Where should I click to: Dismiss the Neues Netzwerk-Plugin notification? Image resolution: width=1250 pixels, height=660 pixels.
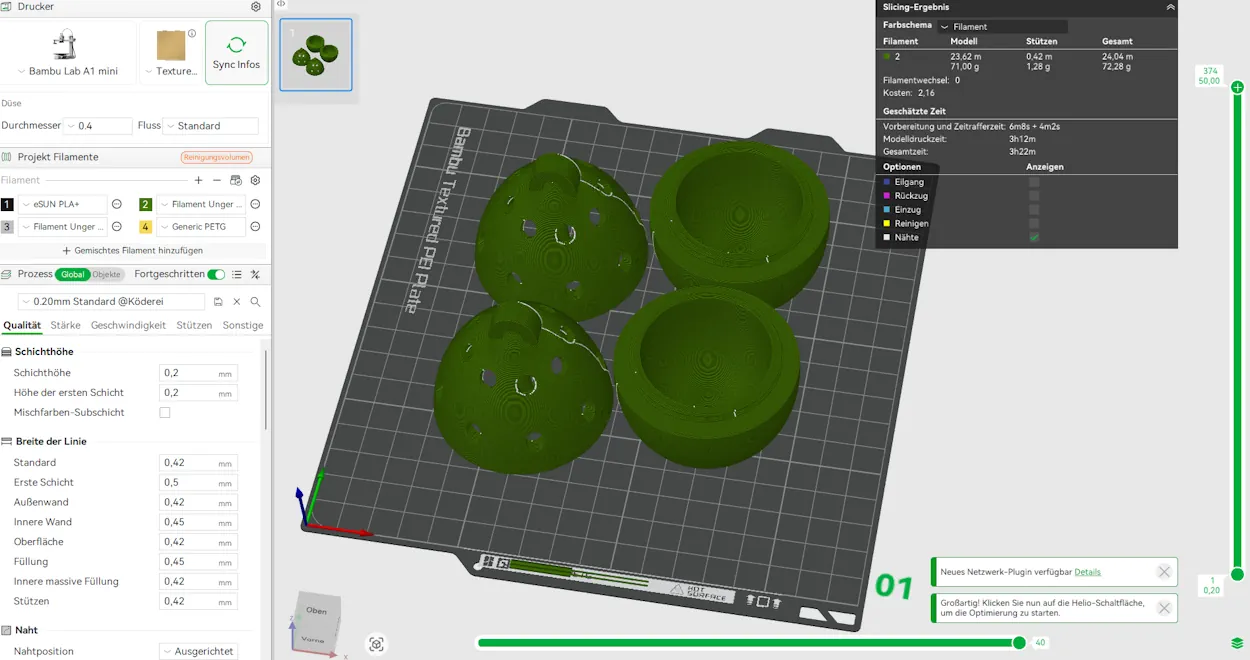(x=1164, y=572)
